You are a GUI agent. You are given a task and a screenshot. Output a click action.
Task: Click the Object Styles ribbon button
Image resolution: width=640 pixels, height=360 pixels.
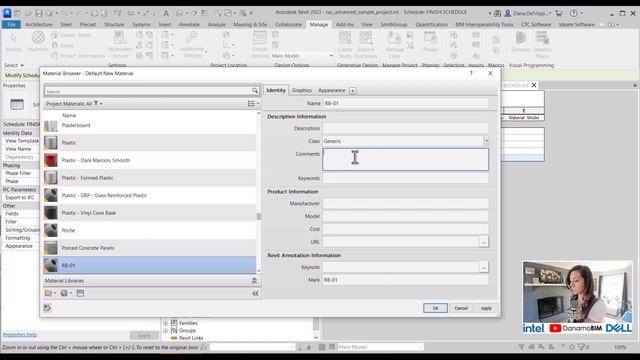(x=71, y=35)
